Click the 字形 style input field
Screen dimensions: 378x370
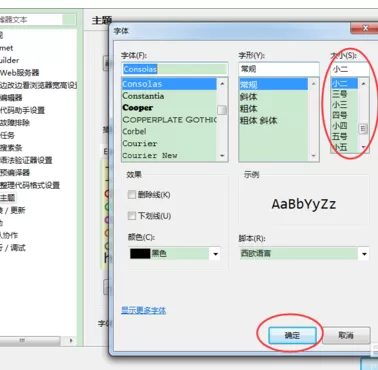pos(279,69)
